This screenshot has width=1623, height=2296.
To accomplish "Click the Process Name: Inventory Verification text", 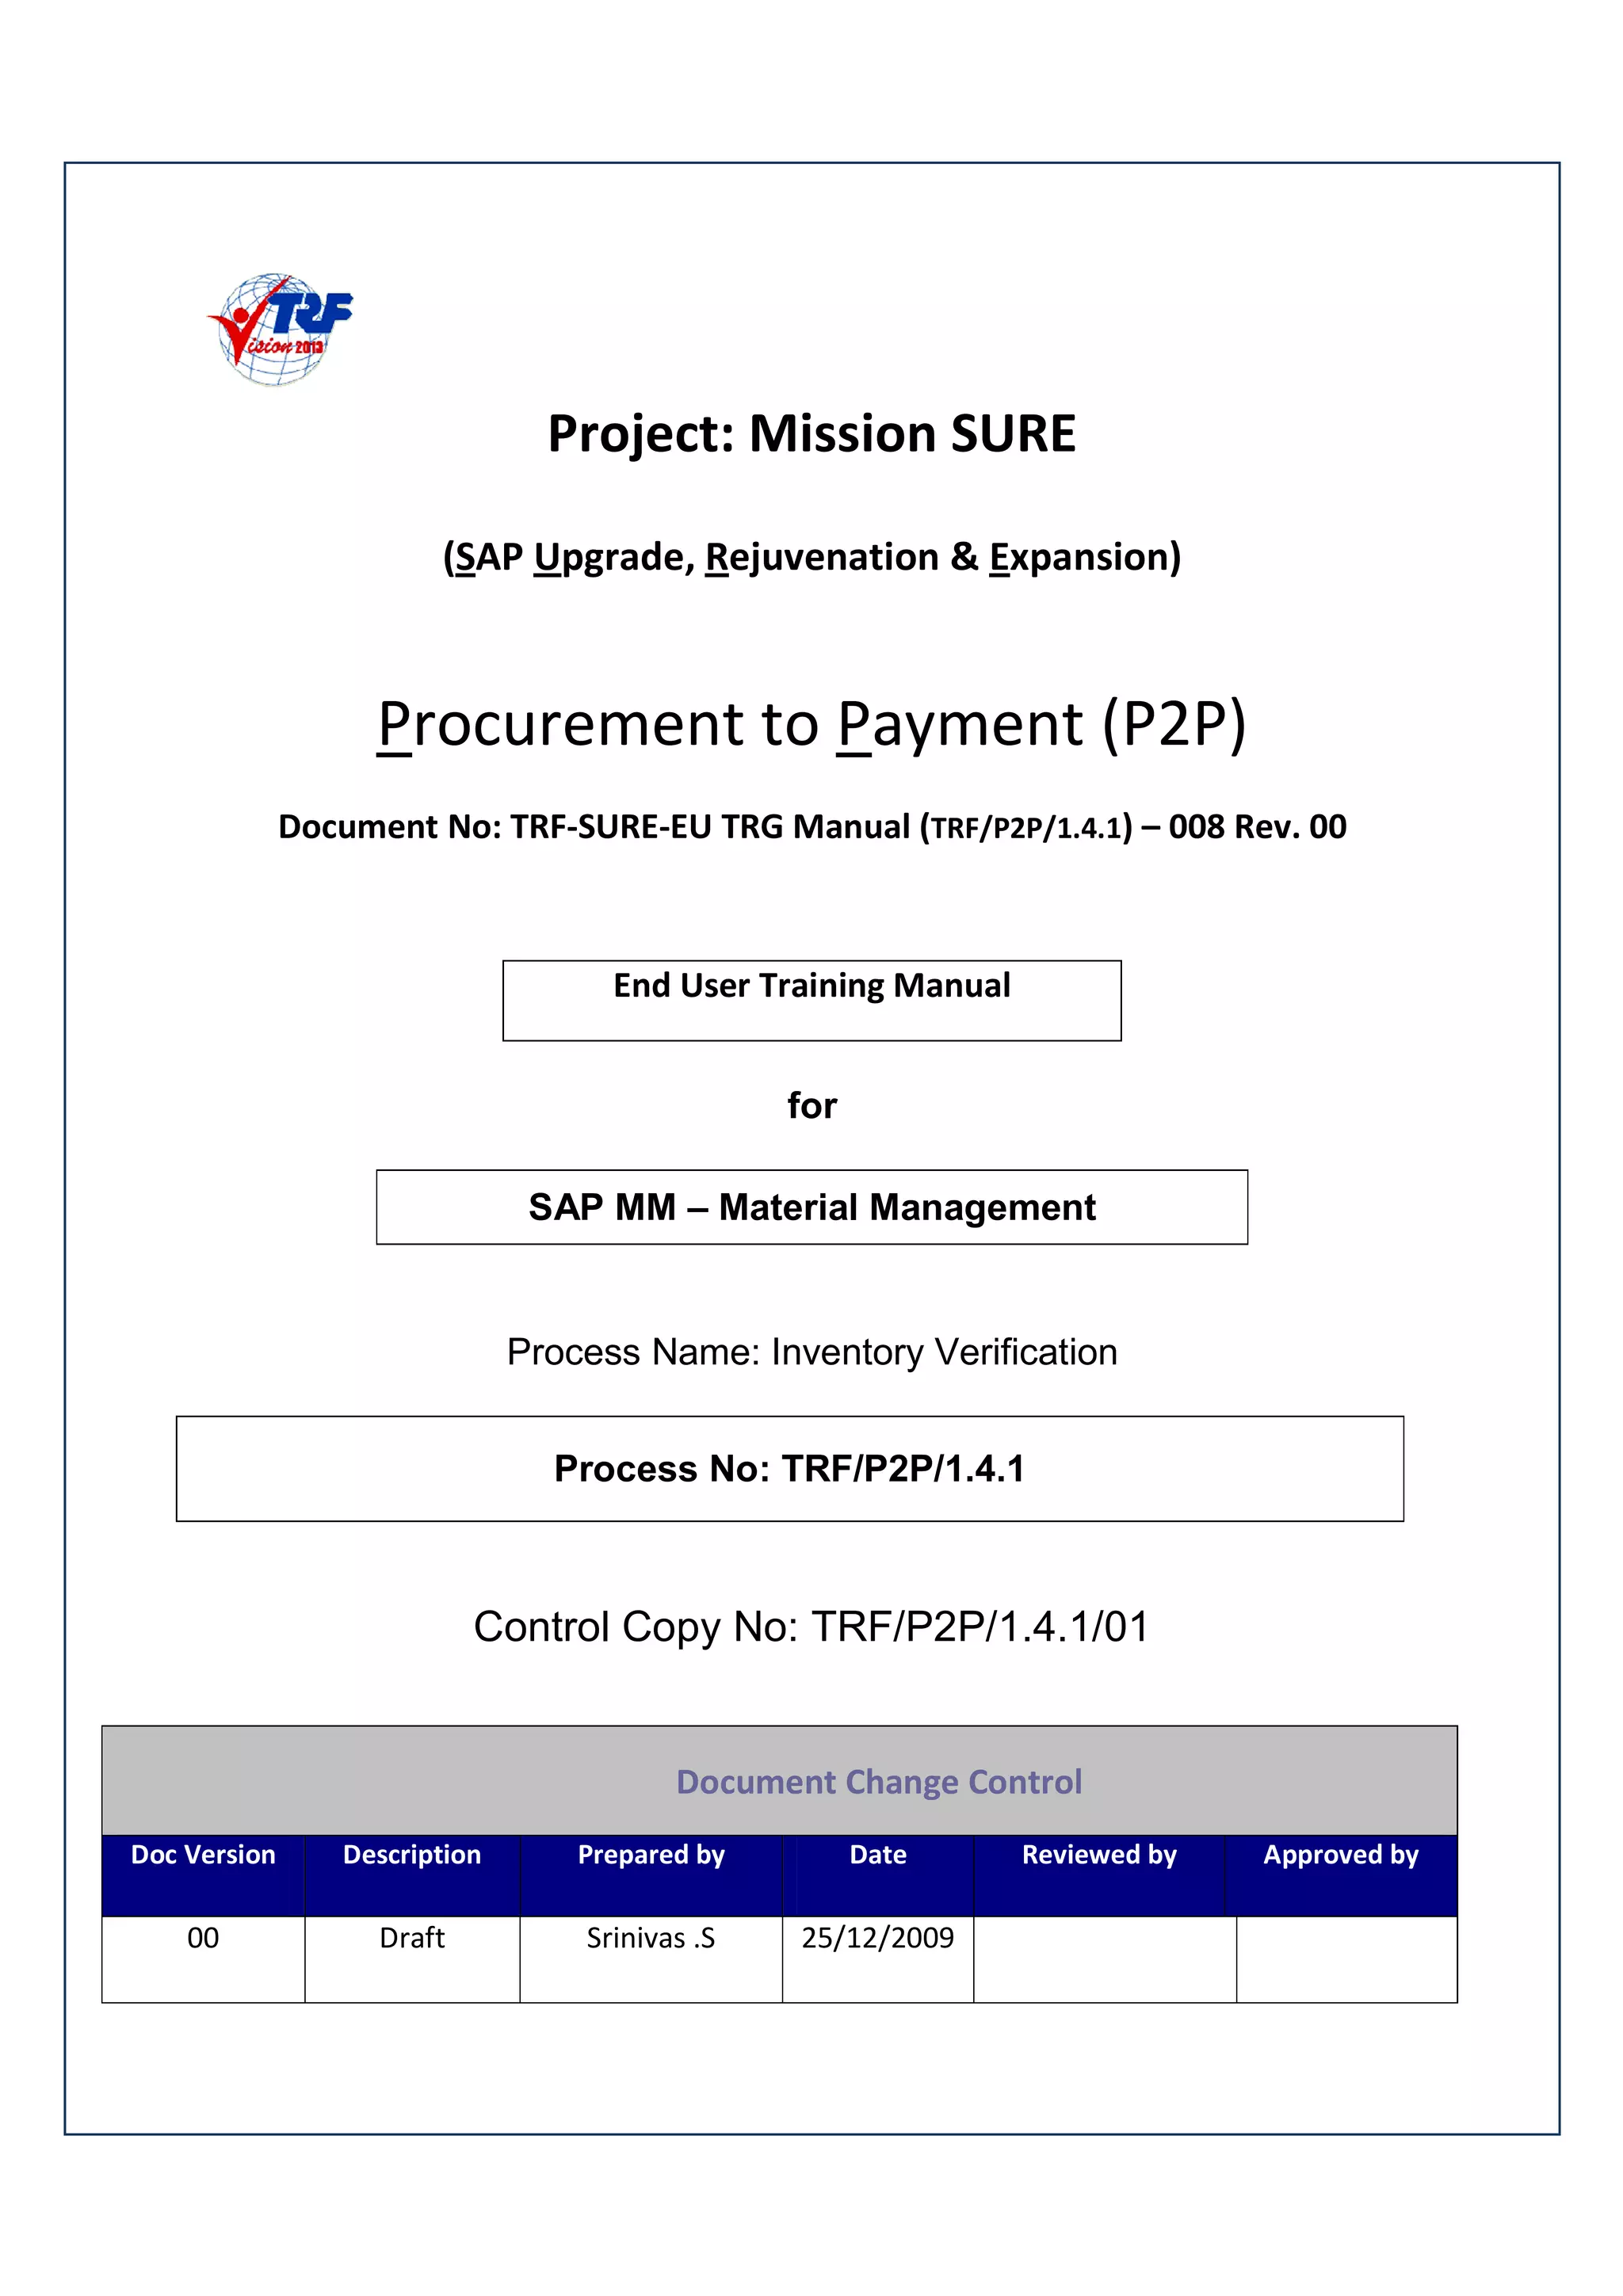I will (811, 1352).
